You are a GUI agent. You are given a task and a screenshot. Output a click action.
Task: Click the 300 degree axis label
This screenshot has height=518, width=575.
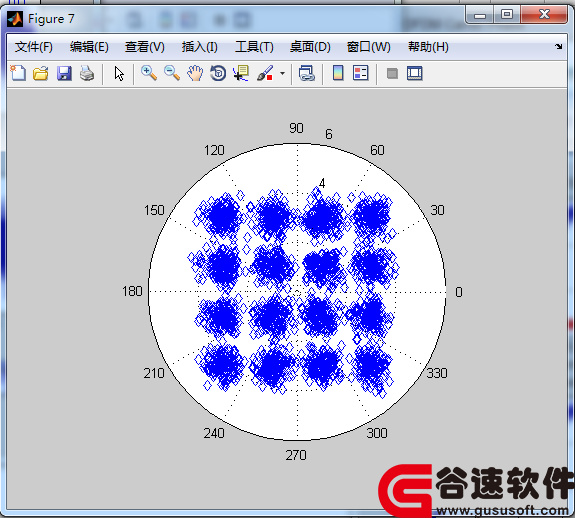click(377, 433)
